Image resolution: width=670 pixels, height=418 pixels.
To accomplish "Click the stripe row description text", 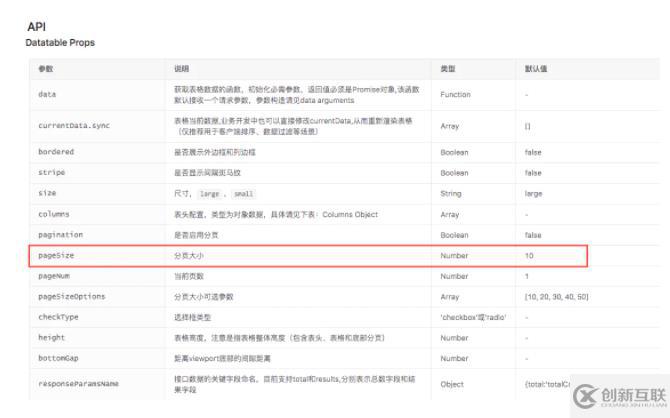I will click(207, 173).
